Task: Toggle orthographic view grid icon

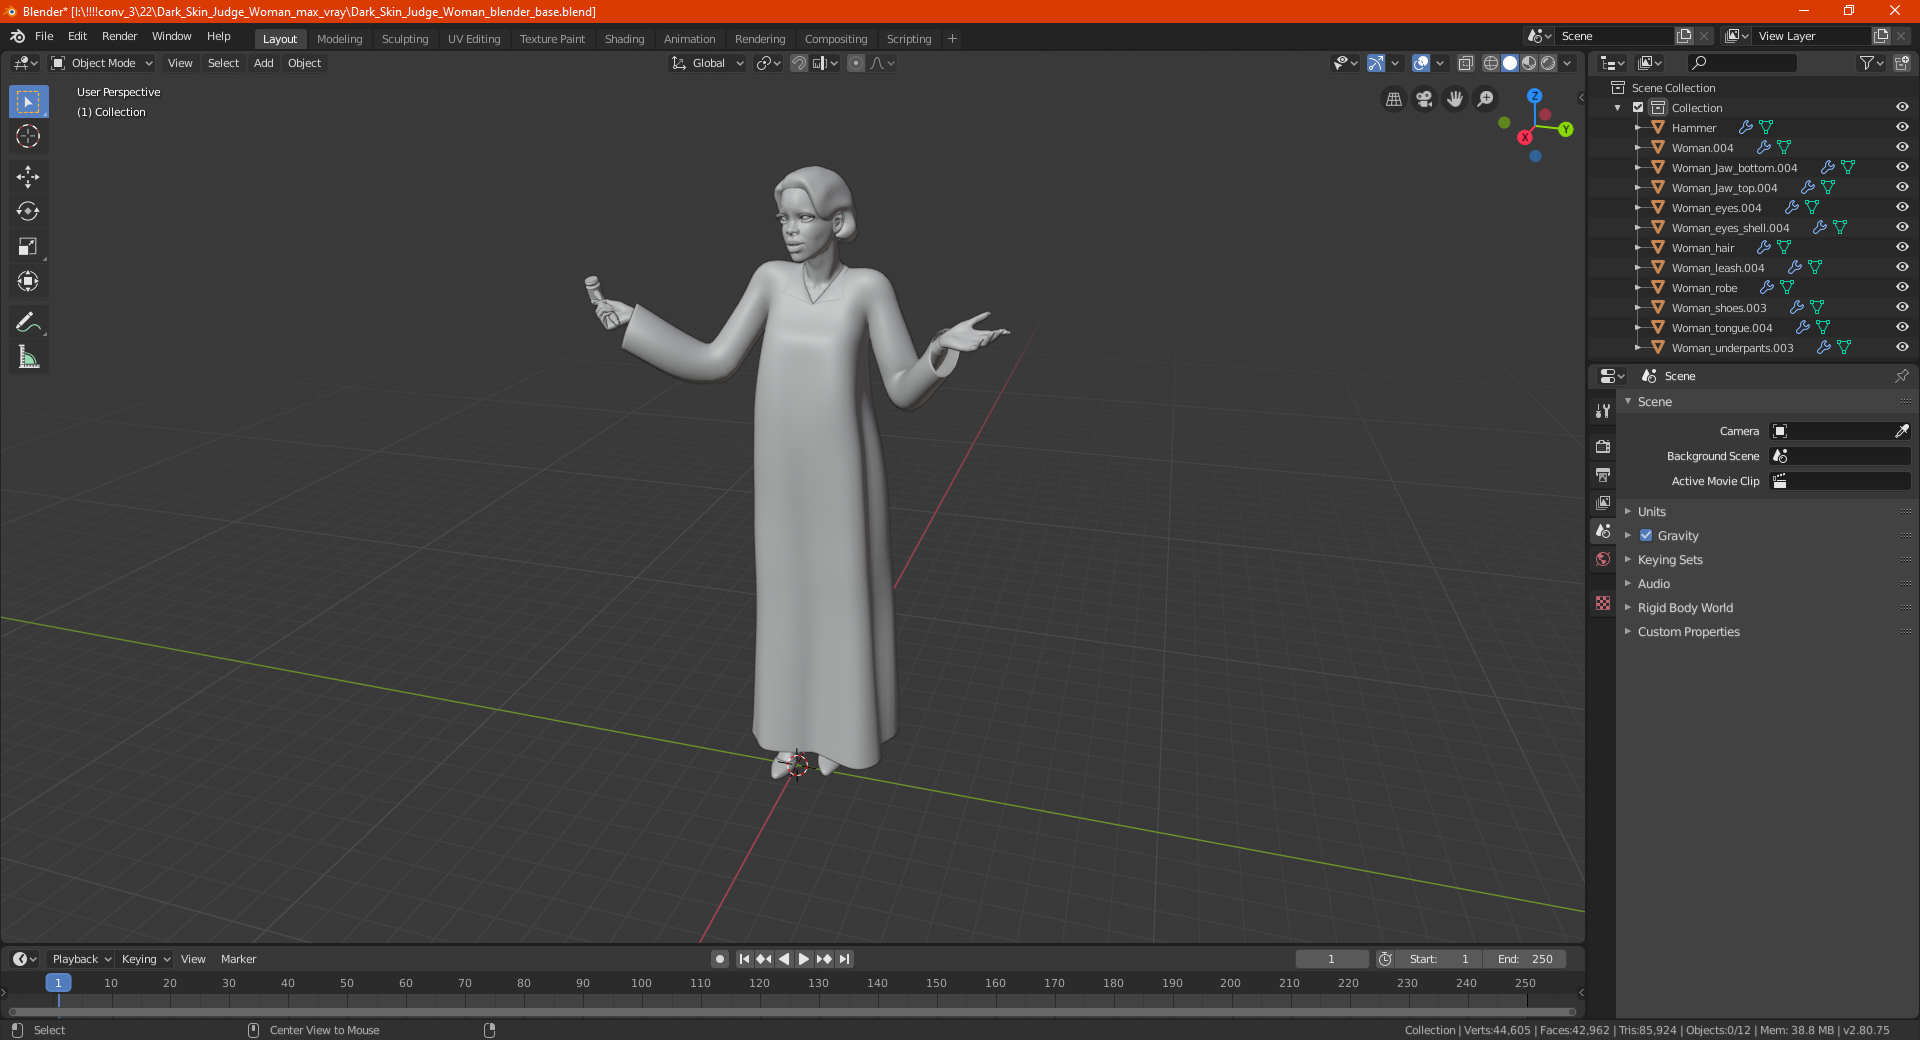Action: (1393, 99)
